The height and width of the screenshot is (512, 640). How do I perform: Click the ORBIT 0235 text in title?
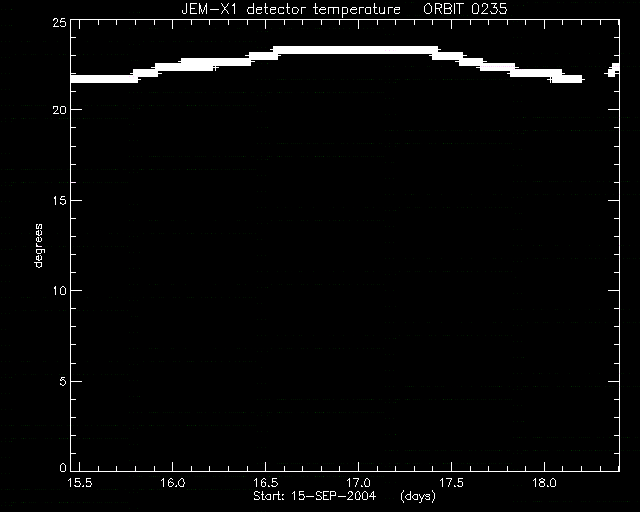tap(465, 9)
